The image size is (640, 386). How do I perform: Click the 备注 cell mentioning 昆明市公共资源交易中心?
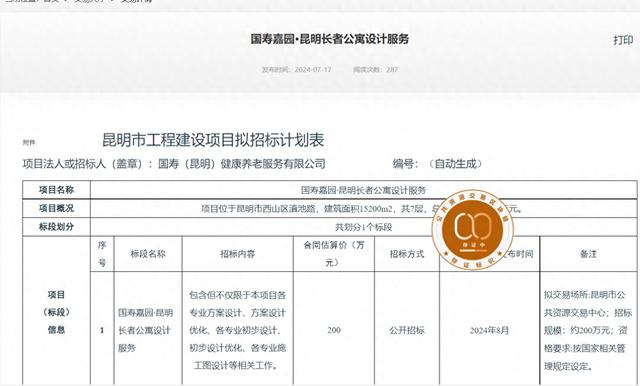588,330
